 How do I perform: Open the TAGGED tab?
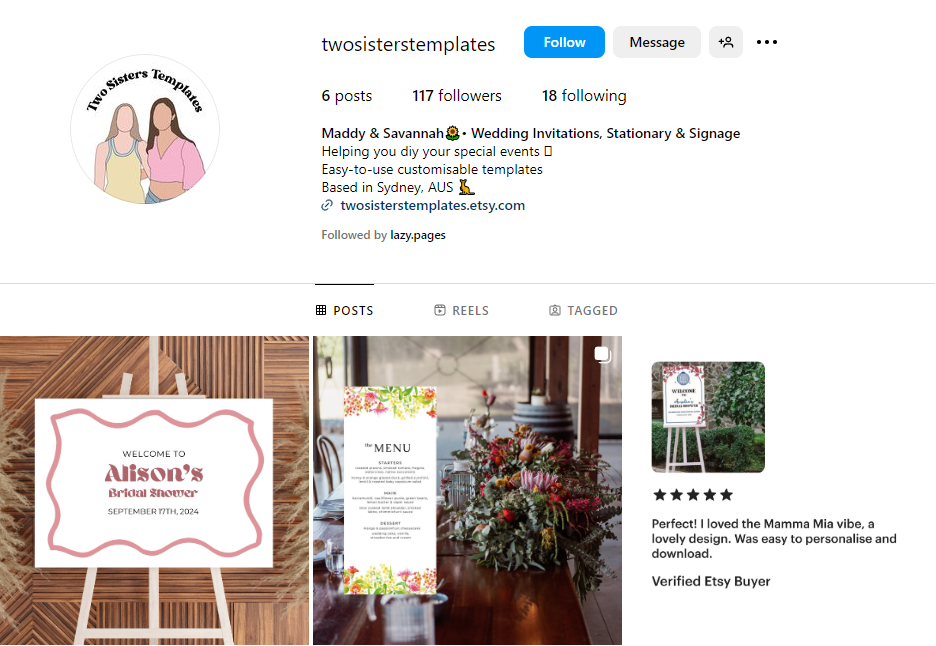pos(583,310)
